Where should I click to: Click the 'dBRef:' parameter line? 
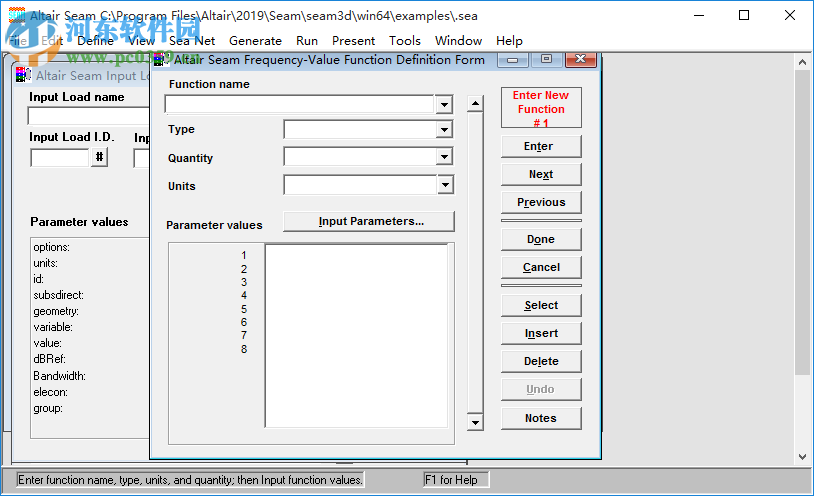coord(49,359)
